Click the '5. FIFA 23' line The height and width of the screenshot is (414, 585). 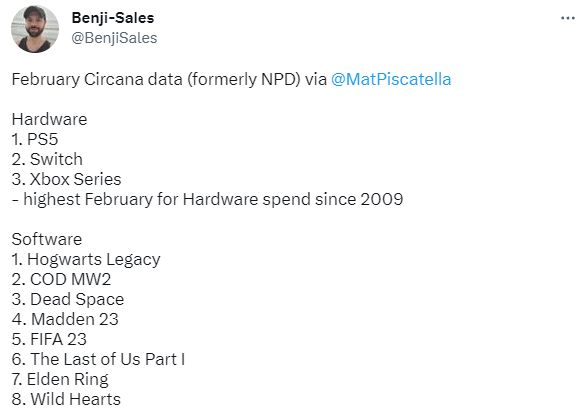[x=49, y=339]
